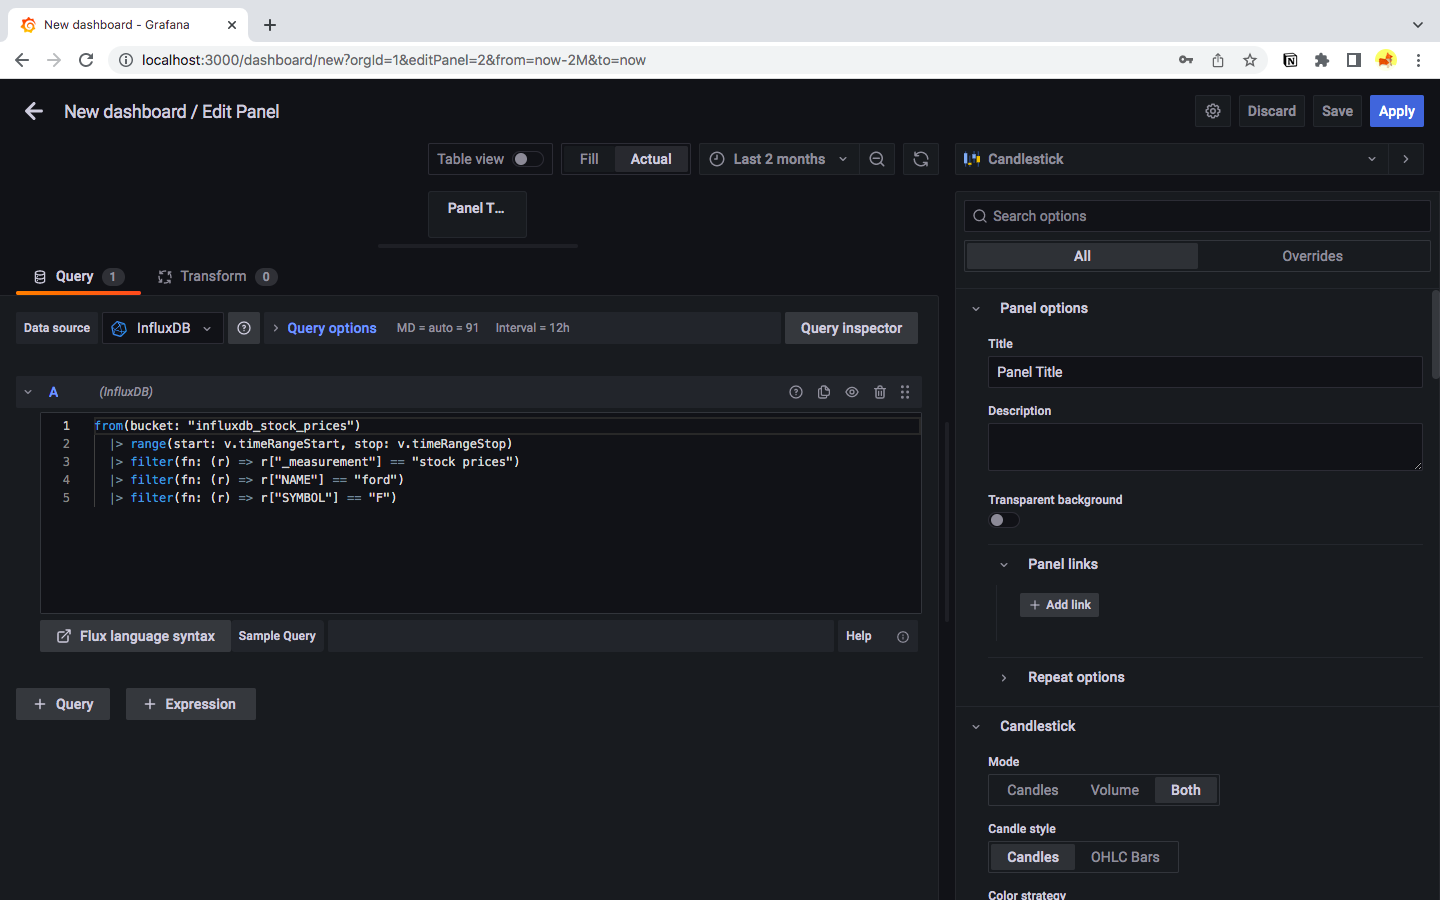Open dashboard settings gear icon
This screenshot has height=900, width=1440.
click(x=1213, y=111)
